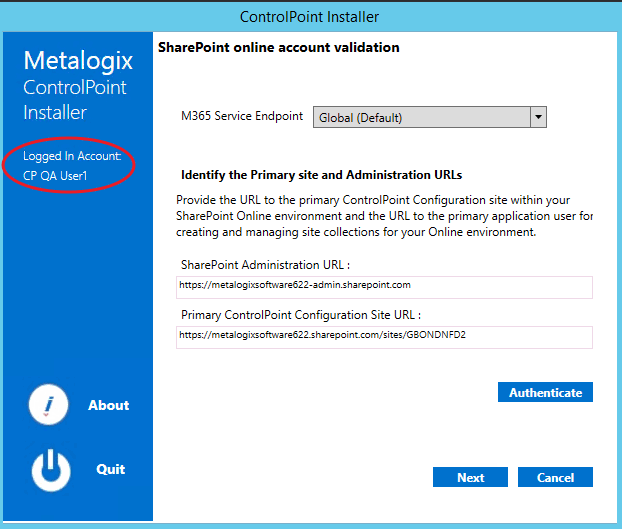Proceed with the Next button
This screenshot has height=529, width=622.
(x=470, y=477)
